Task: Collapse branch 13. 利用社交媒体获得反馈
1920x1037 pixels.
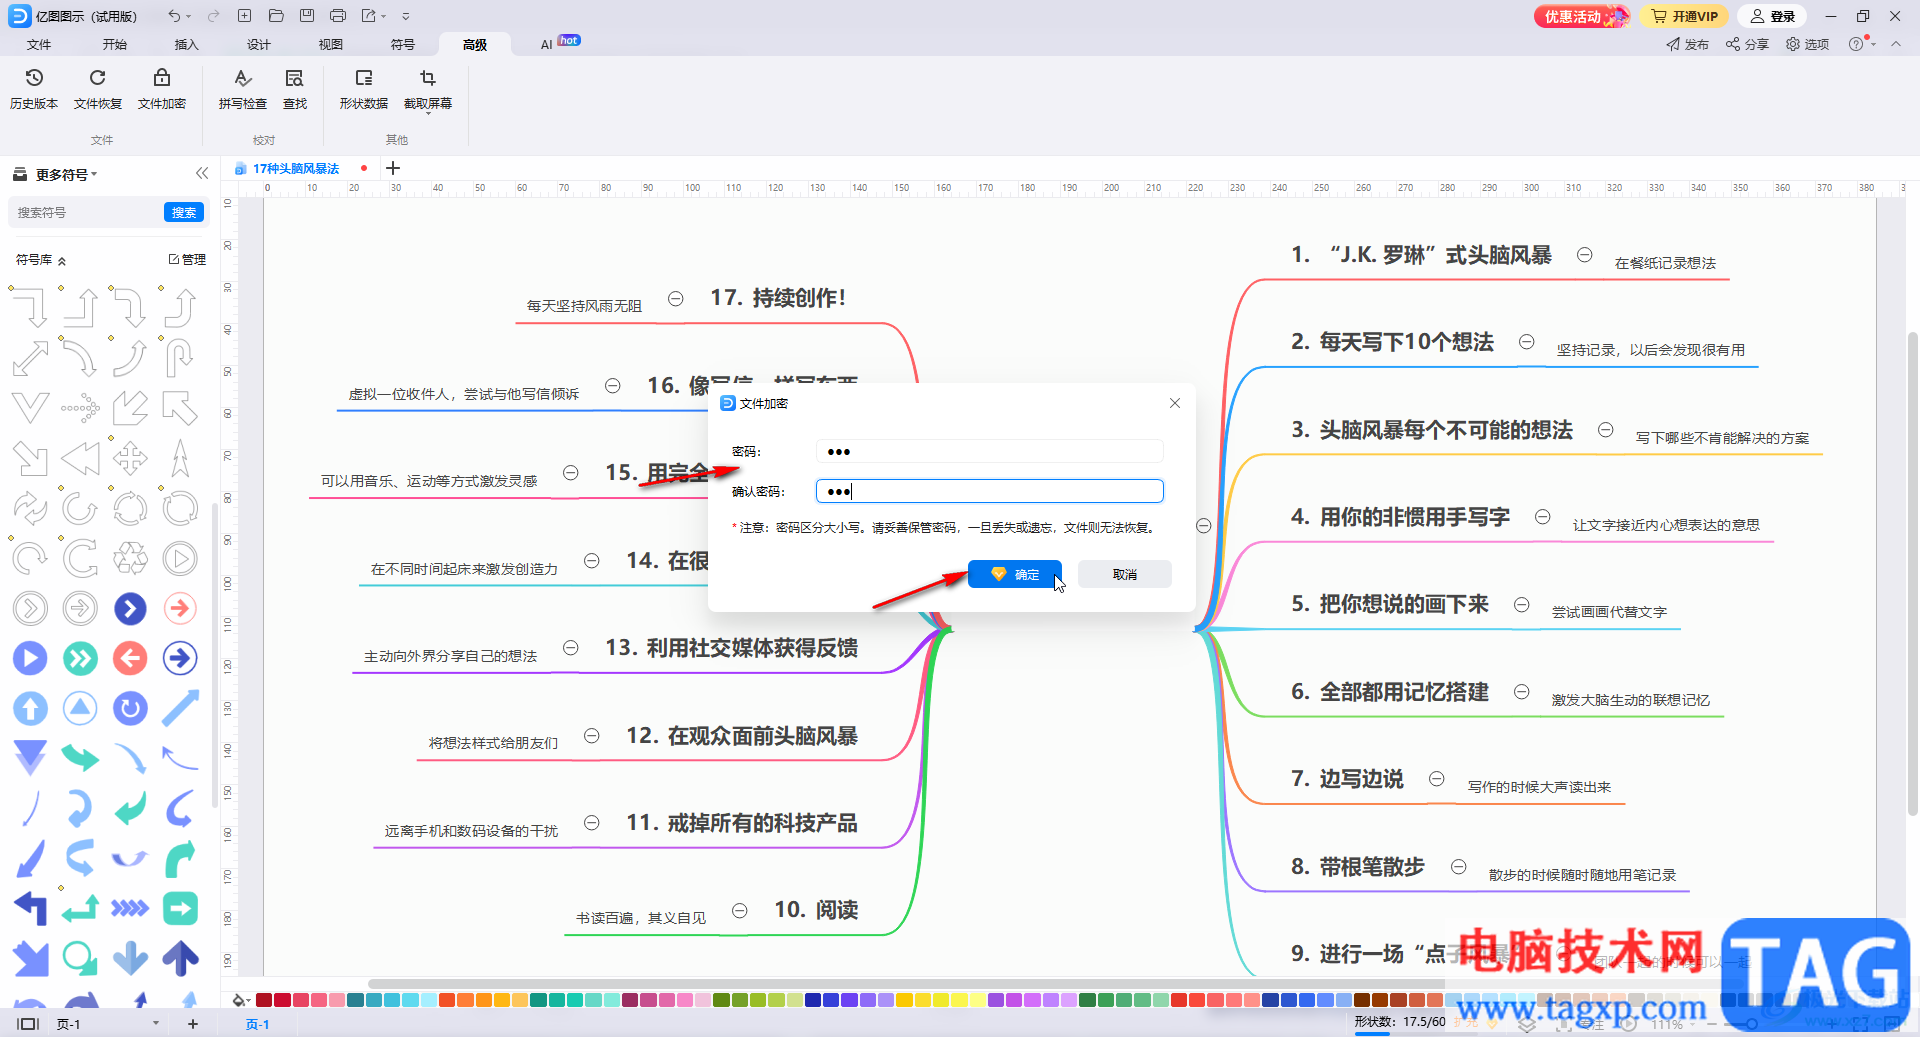Action: point(571,648)
